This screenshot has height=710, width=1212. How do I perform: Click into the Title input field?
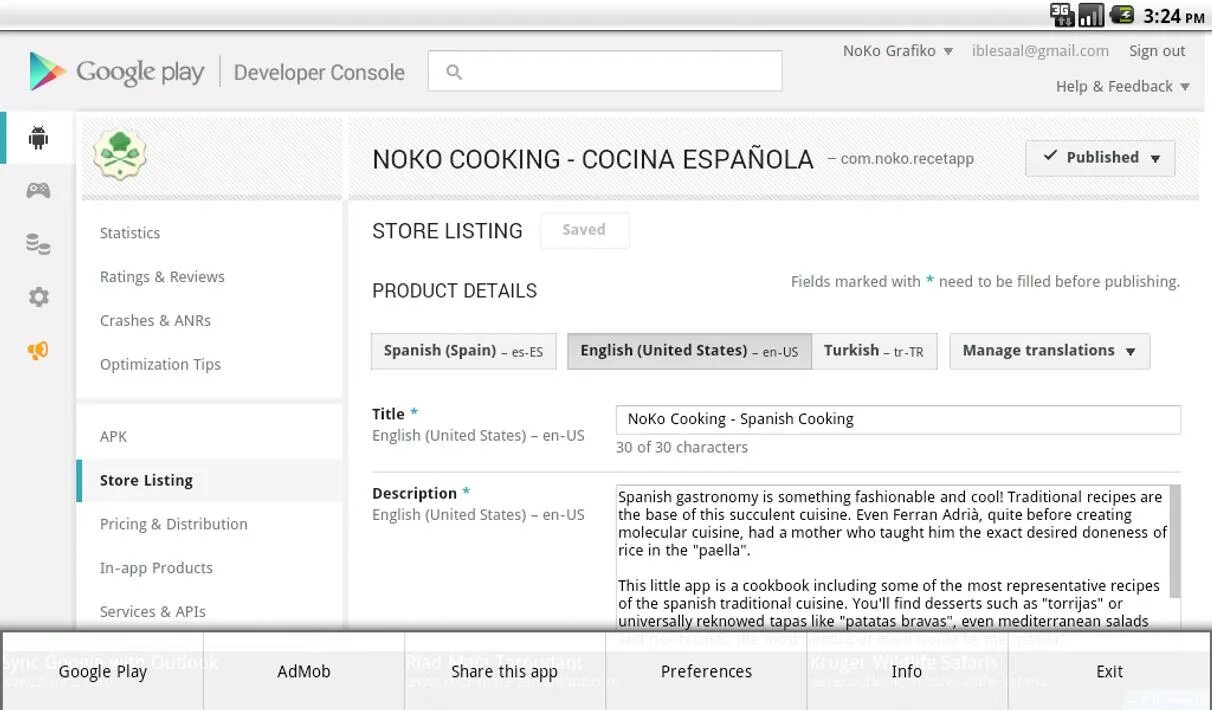pyautogui.click(x=898, y=419)
